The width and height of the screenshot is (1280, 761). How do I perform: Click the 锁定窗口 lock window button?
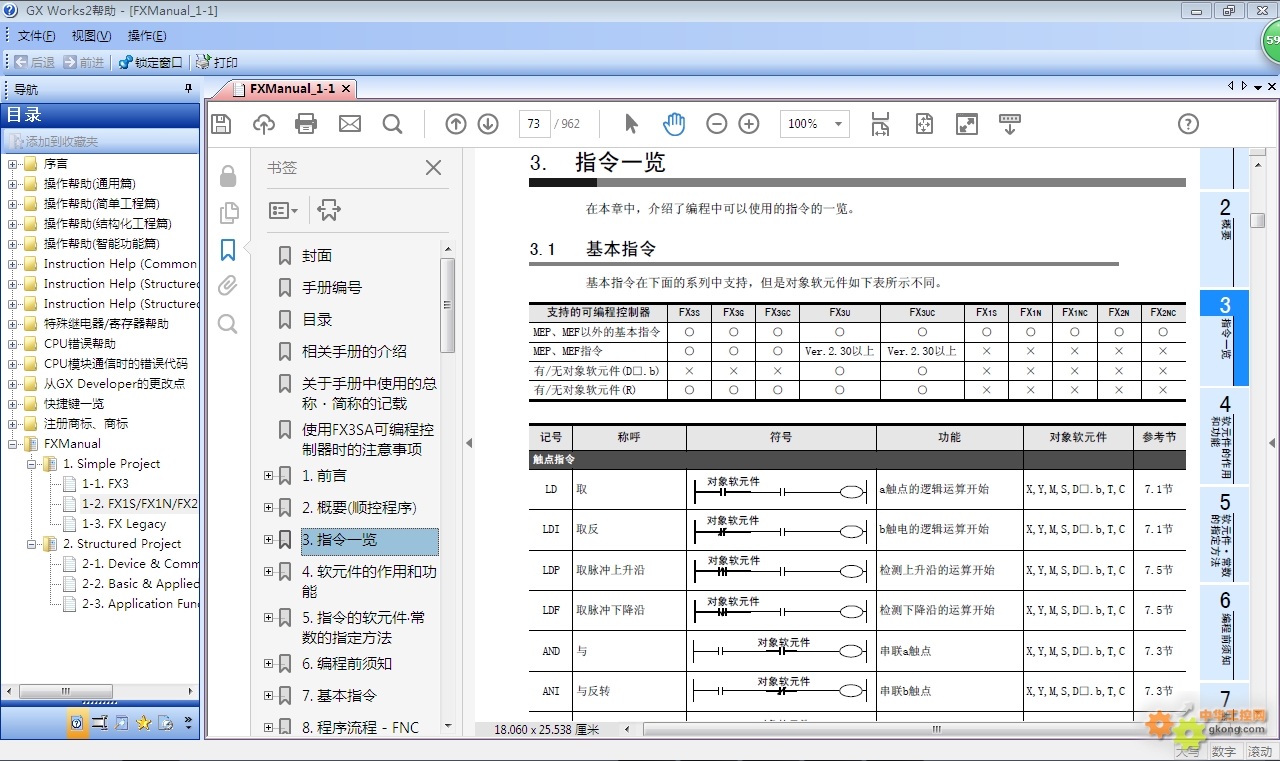coord(151,62)
